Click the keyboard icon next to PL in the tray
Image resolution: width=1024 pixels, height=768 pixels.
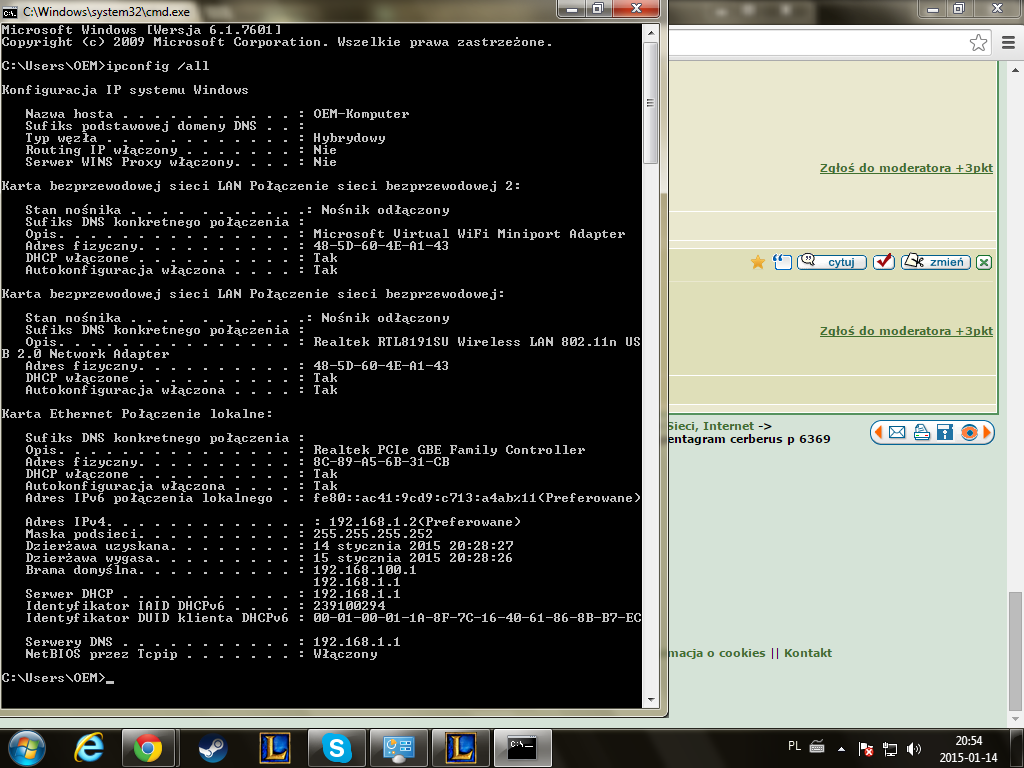pyautogui.click(x=817, y=746)
